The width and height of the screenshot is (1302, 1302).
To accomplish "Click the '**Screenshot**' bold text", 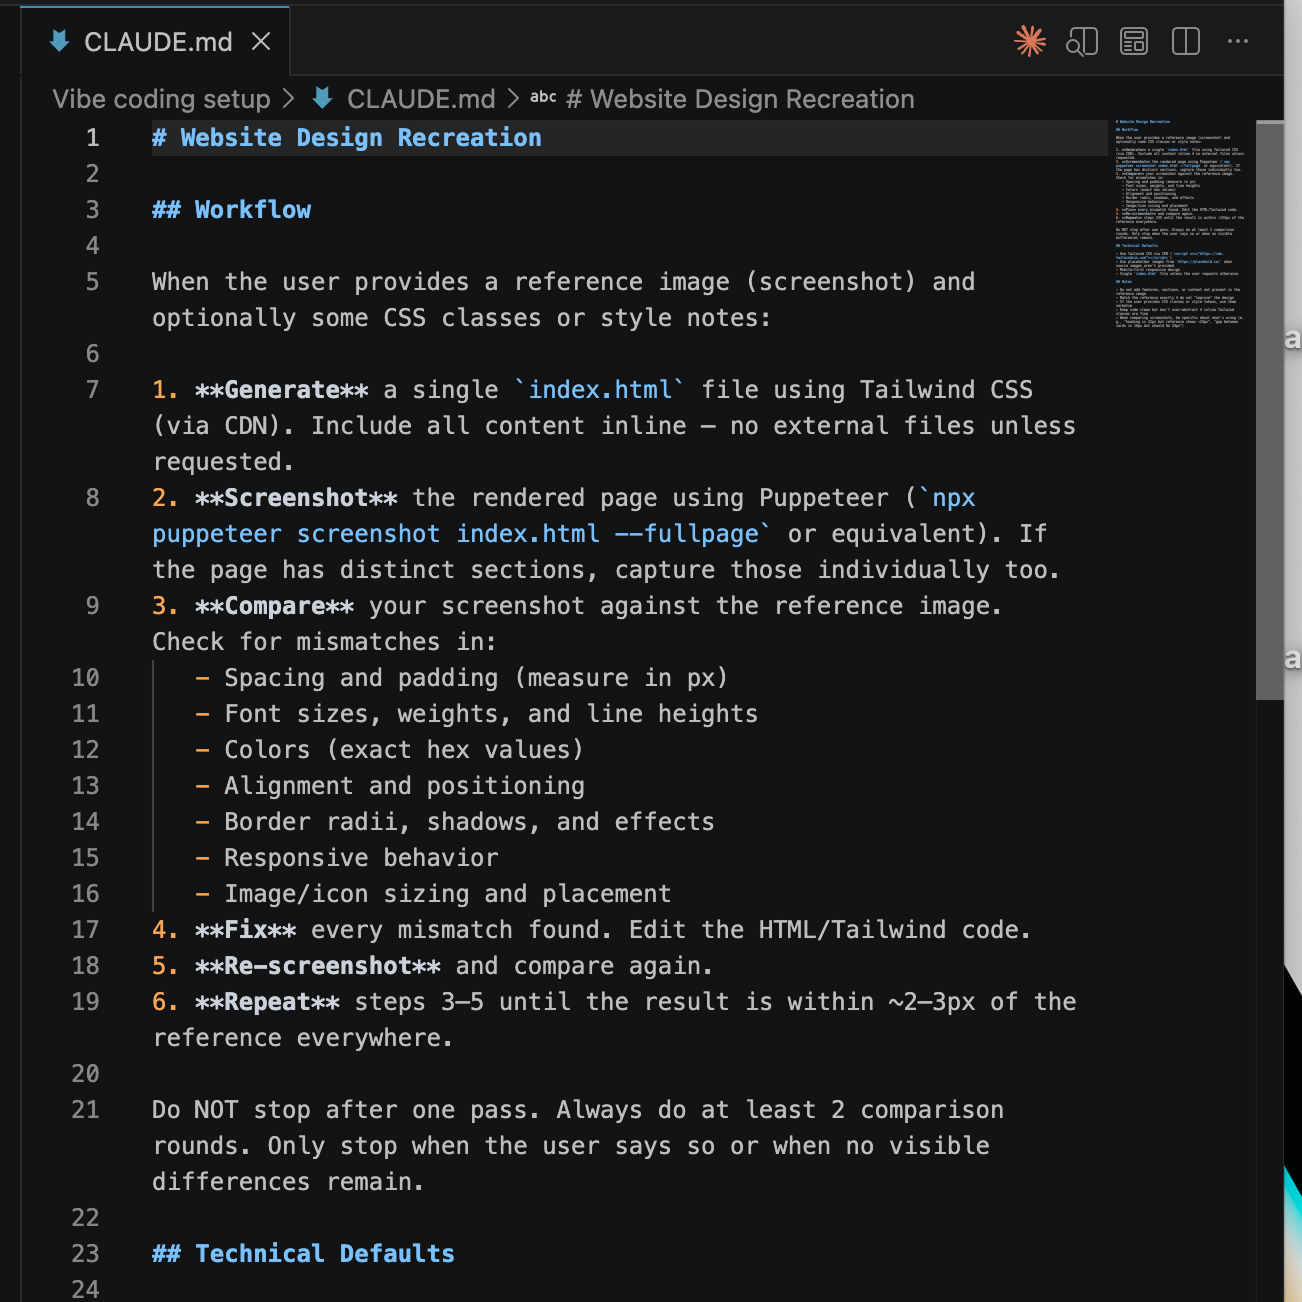I will click(x=296, y=498).
